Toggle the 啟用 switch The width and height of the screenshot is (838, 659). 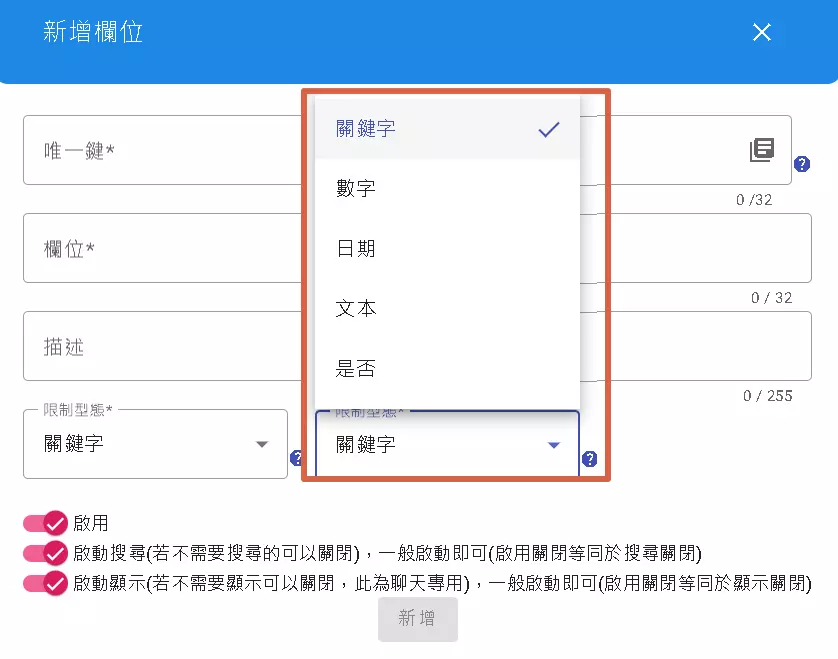pyautogui.click(x=45, y=523)
